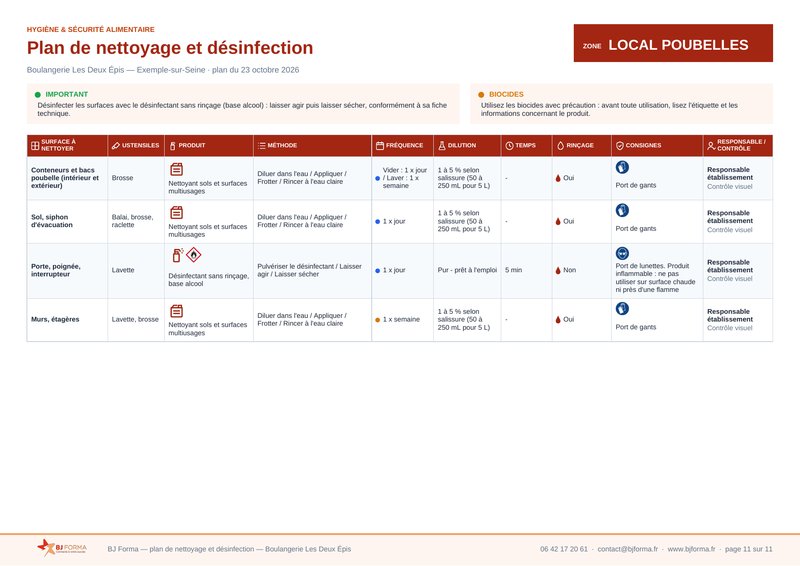Click the LOCAL POUBELLES zone banner

673,43
